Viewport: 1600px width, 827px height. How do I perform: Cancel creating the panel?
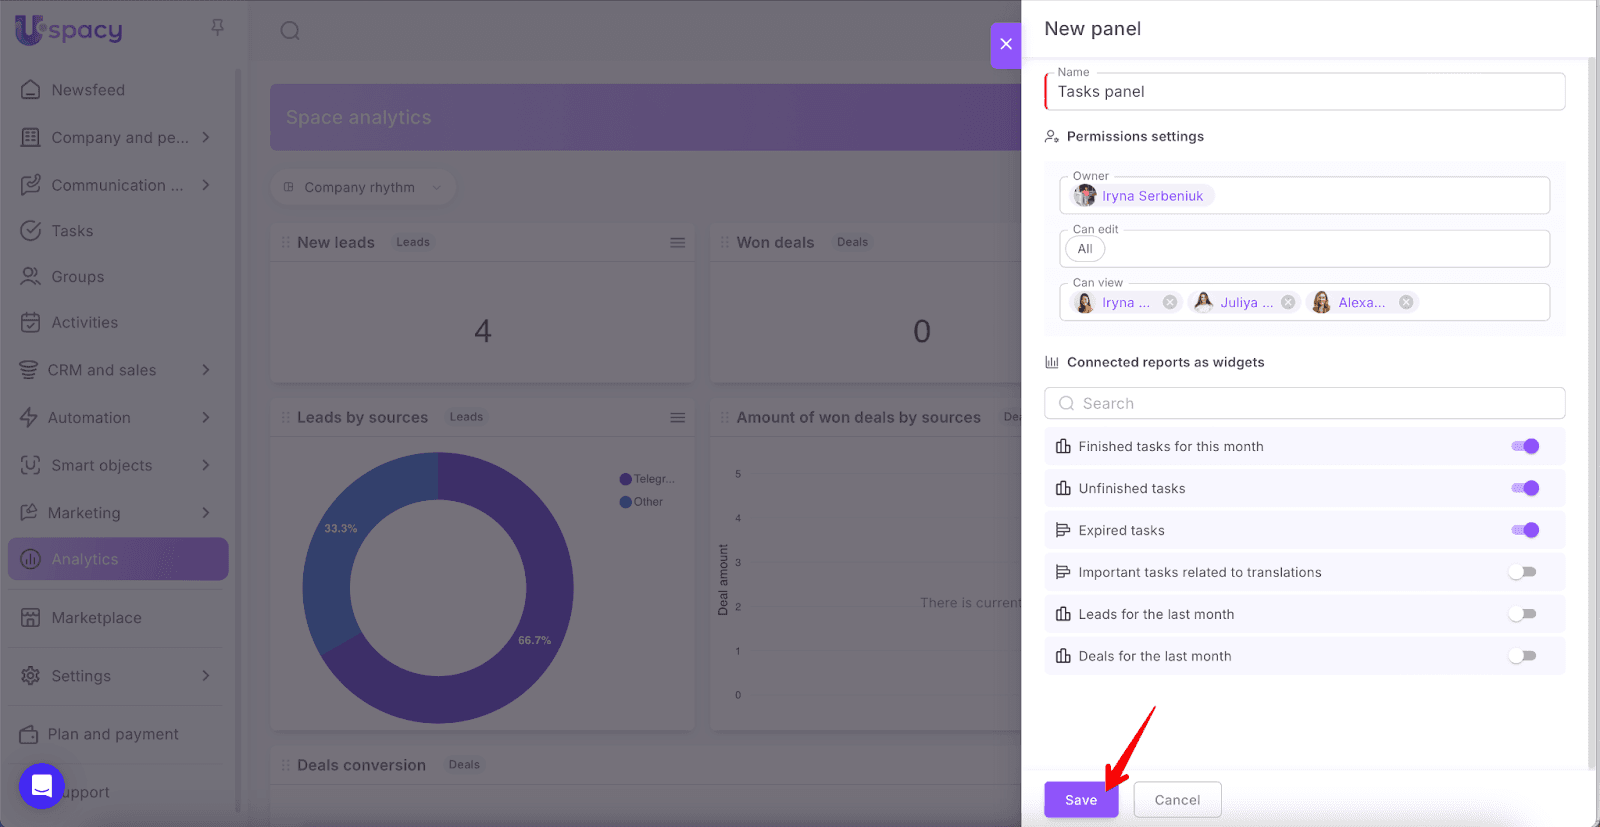coord(1177,800)
